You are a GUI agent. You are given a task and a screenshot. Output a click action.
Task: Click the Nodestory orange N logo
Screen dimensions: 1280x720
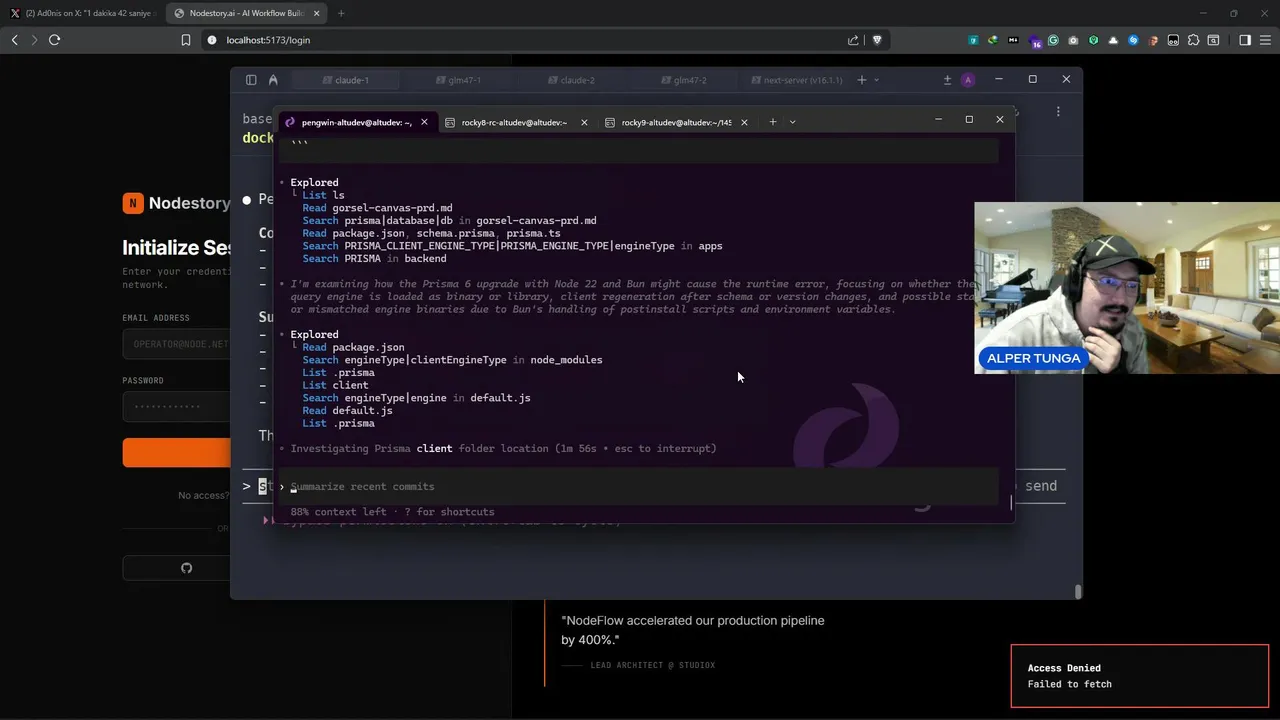click(133, 203)
